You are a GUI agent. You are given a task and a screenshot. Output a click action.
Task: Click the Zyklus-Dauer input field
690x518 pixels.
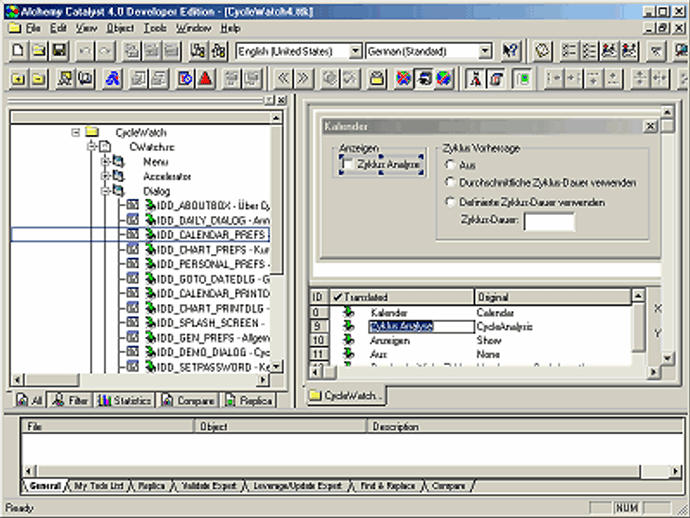(x=549, y=221)
